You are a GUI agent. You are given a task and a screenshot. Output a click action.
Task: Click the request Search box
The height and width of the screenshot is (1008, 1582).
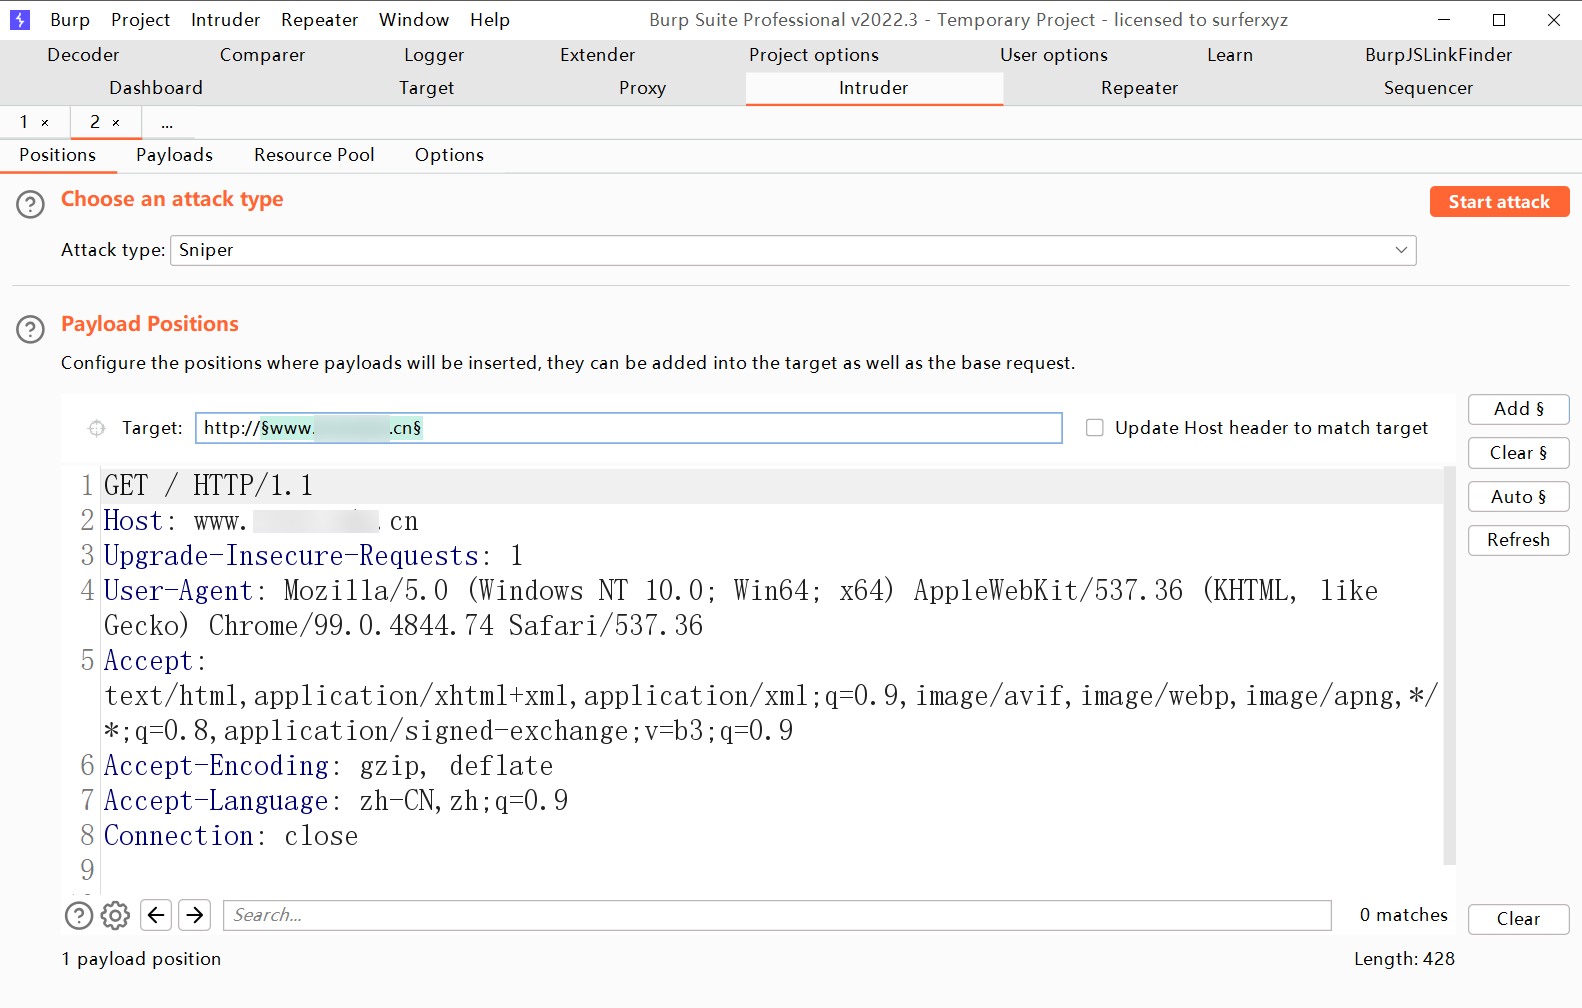(777, 915)
